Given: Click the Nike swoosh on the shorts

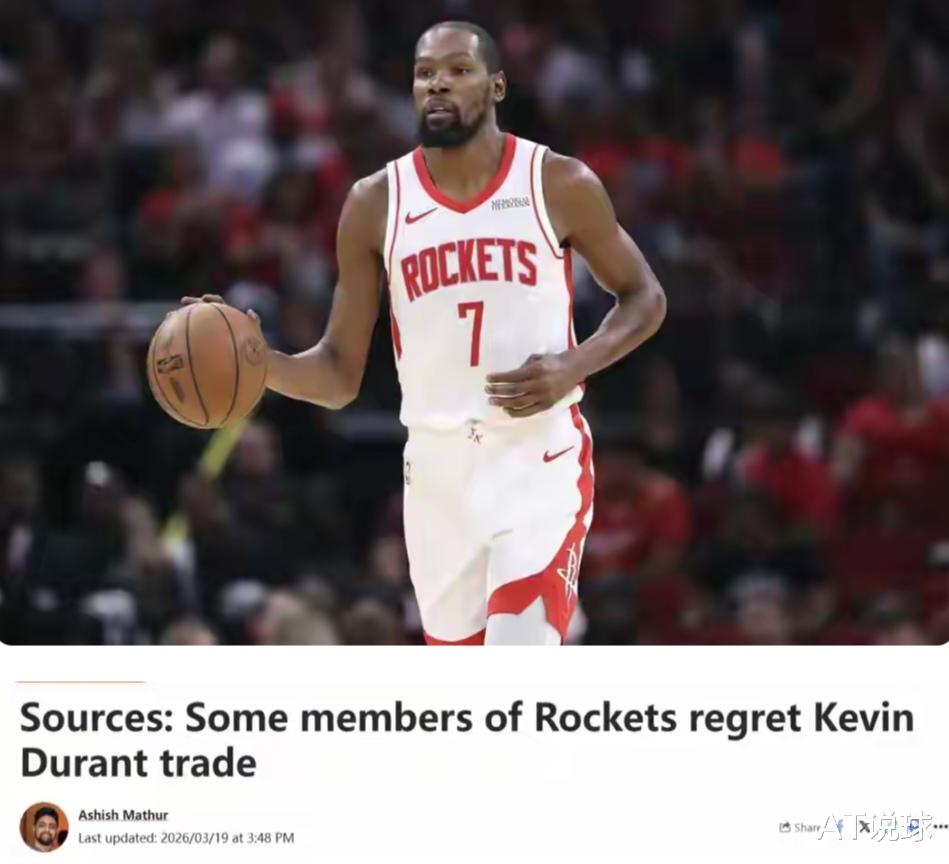Looking at the screenshot, I should (557, 454).
